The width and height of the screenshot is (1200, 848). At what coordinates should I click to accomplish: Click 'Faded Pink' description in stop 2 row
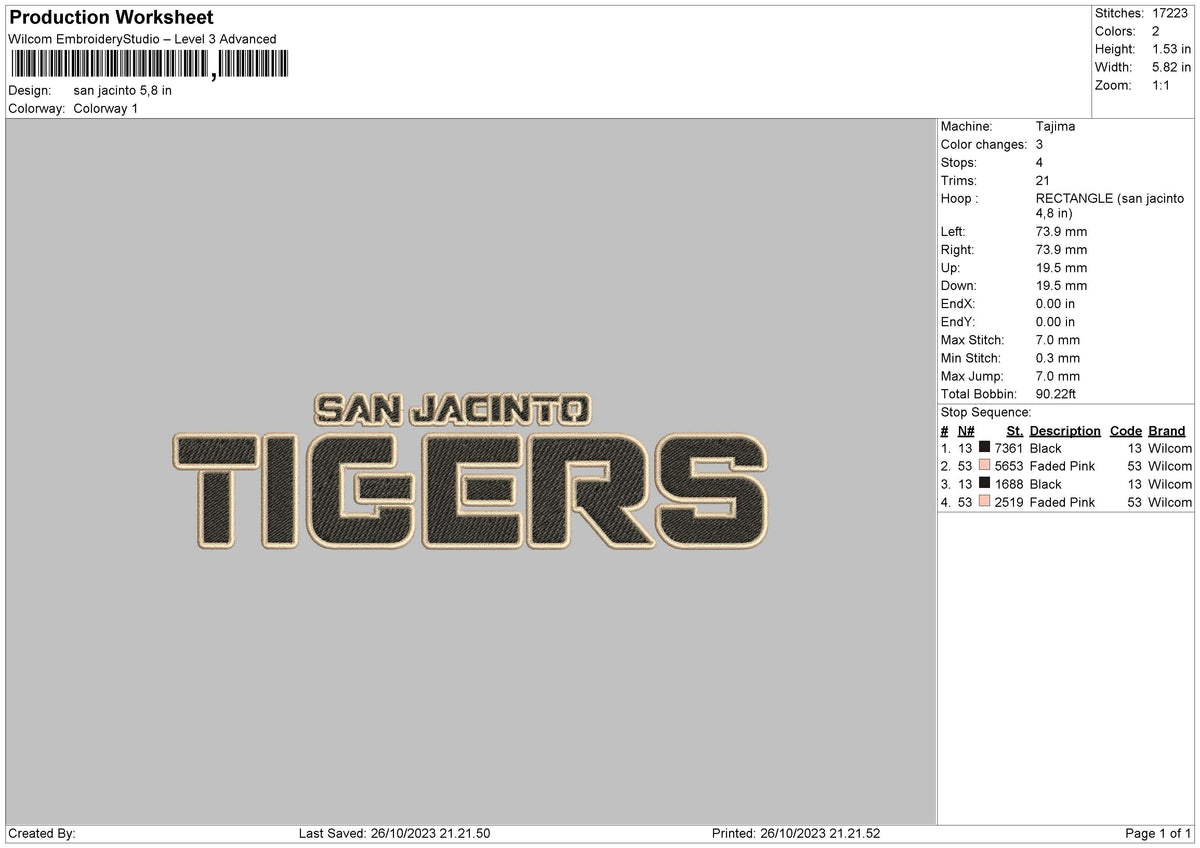coord(1062,466)
